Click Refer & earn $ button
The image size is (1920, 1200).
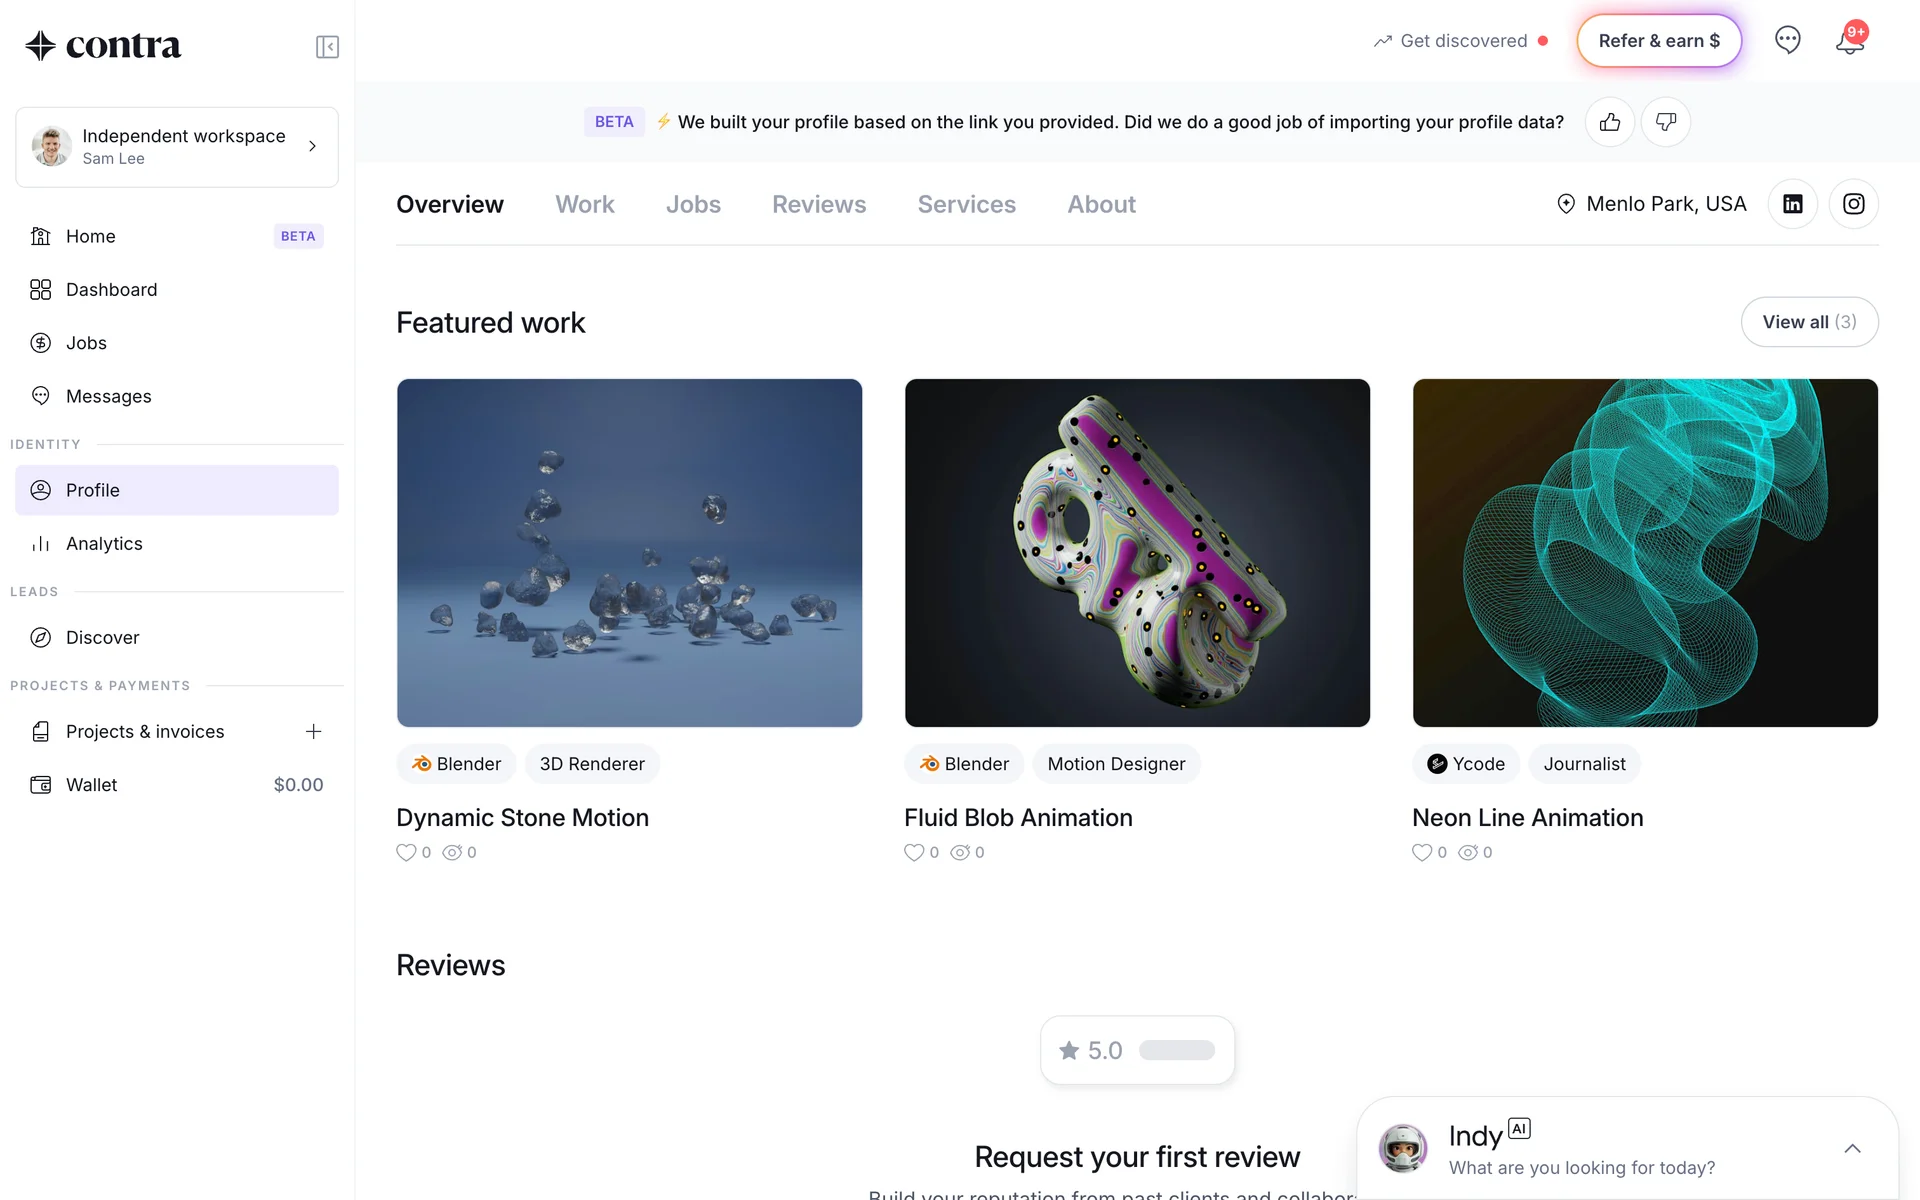[1658, 41]
